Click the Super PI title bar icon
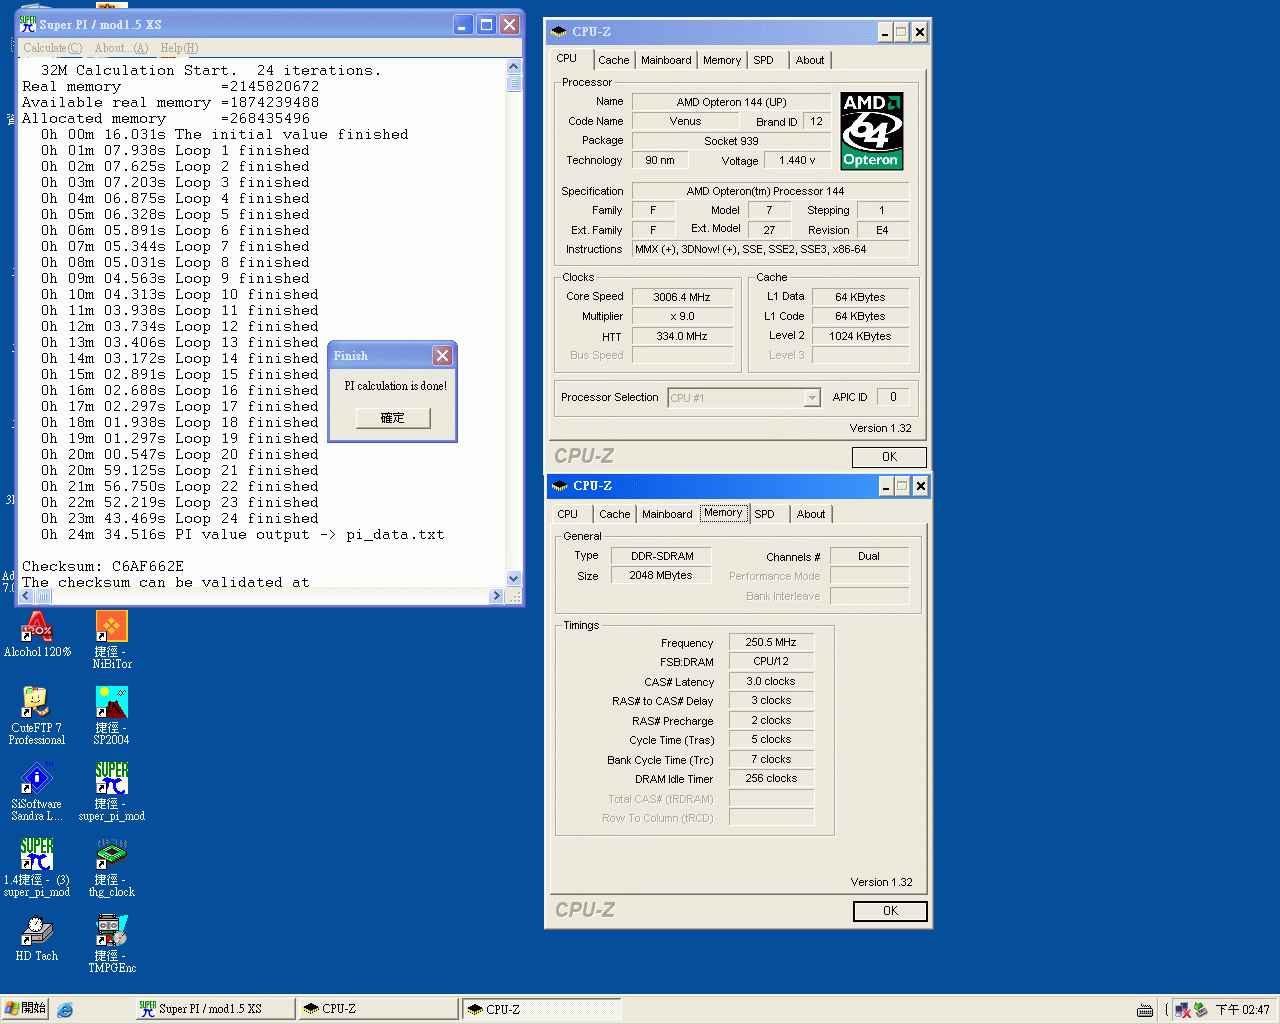The image size is (1280, 1024). [28, 24]
